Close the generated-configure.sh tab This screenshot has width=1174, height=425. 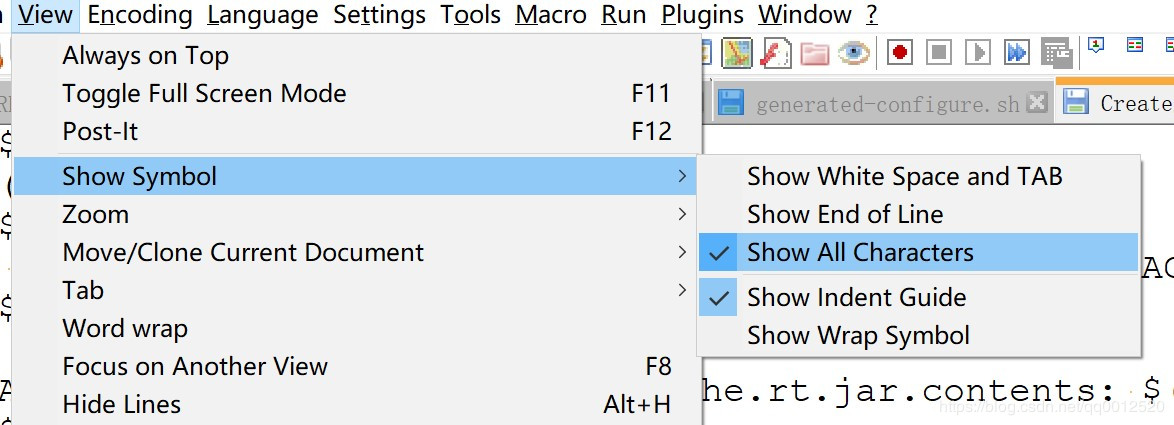point(1037,102)
